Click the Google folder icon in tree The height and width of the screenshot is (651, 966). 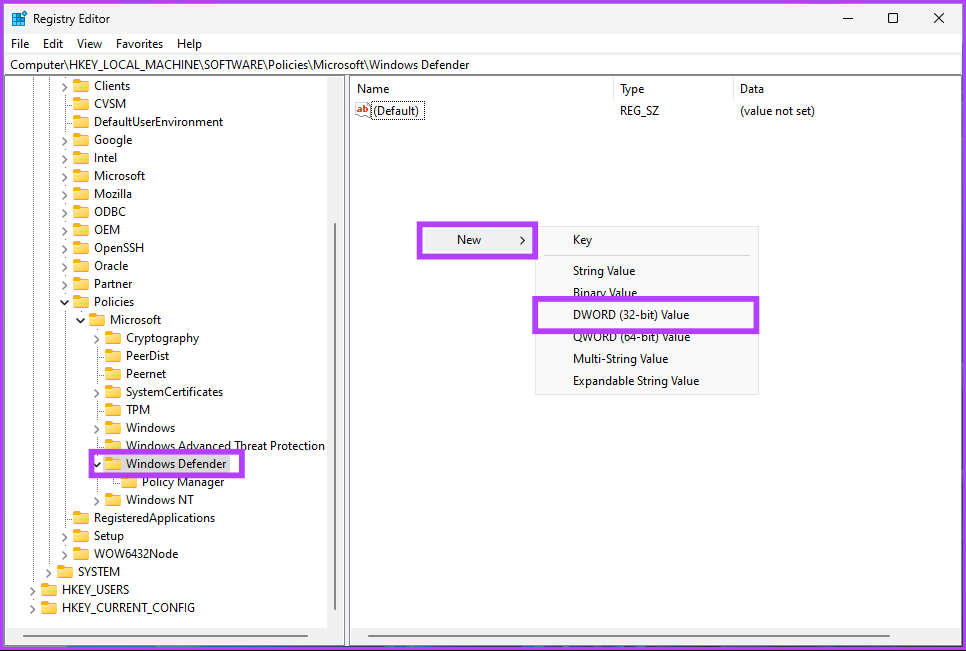[81, 140]
